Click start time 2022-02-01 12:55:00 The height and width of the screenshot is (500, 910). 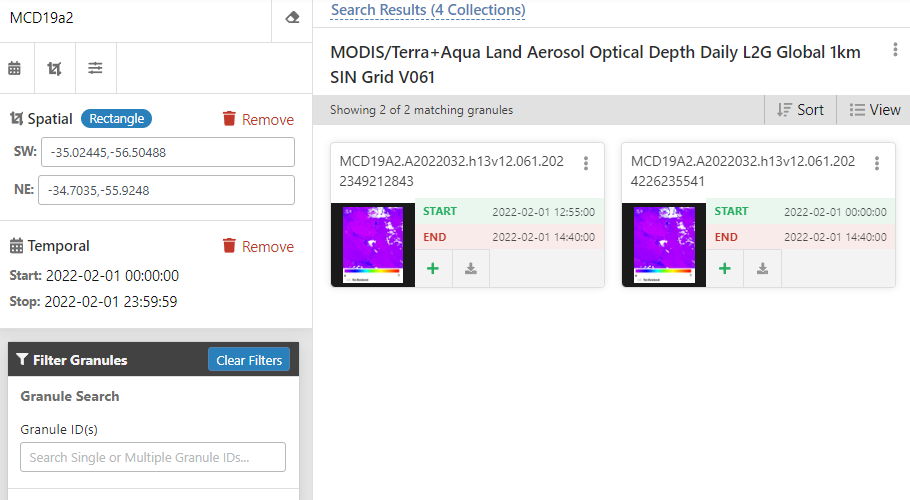point(543,212)
